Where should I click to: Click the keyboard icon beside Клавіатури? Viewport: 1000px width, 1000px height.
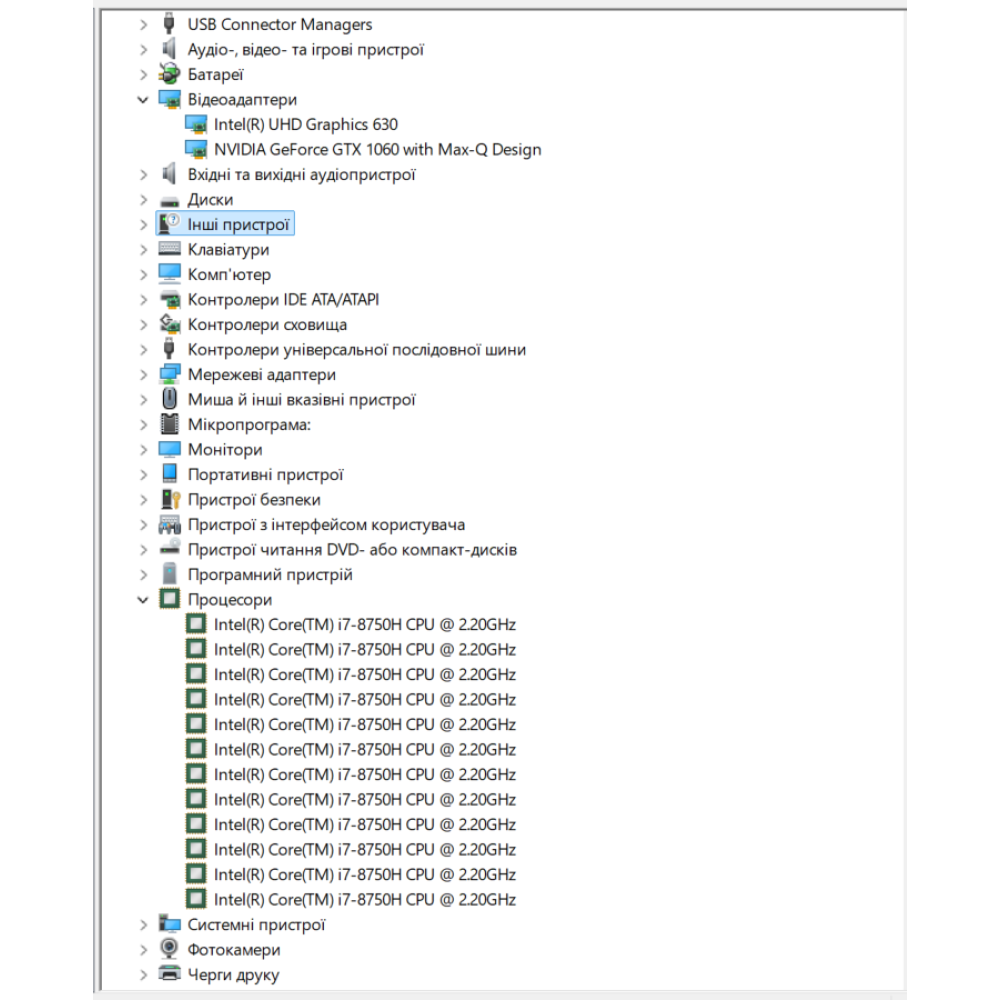pos(170,249)
